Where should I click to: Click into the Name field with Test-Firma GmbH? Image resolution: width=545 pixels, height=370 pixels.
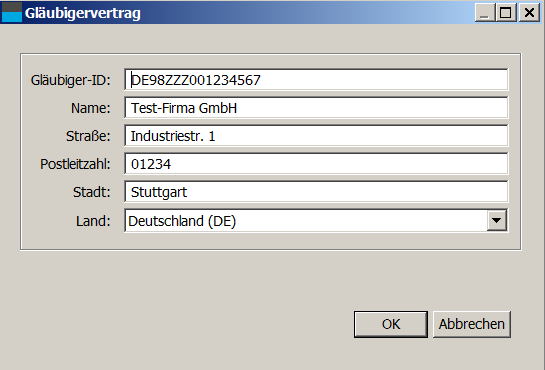click(x=316, y=108)
